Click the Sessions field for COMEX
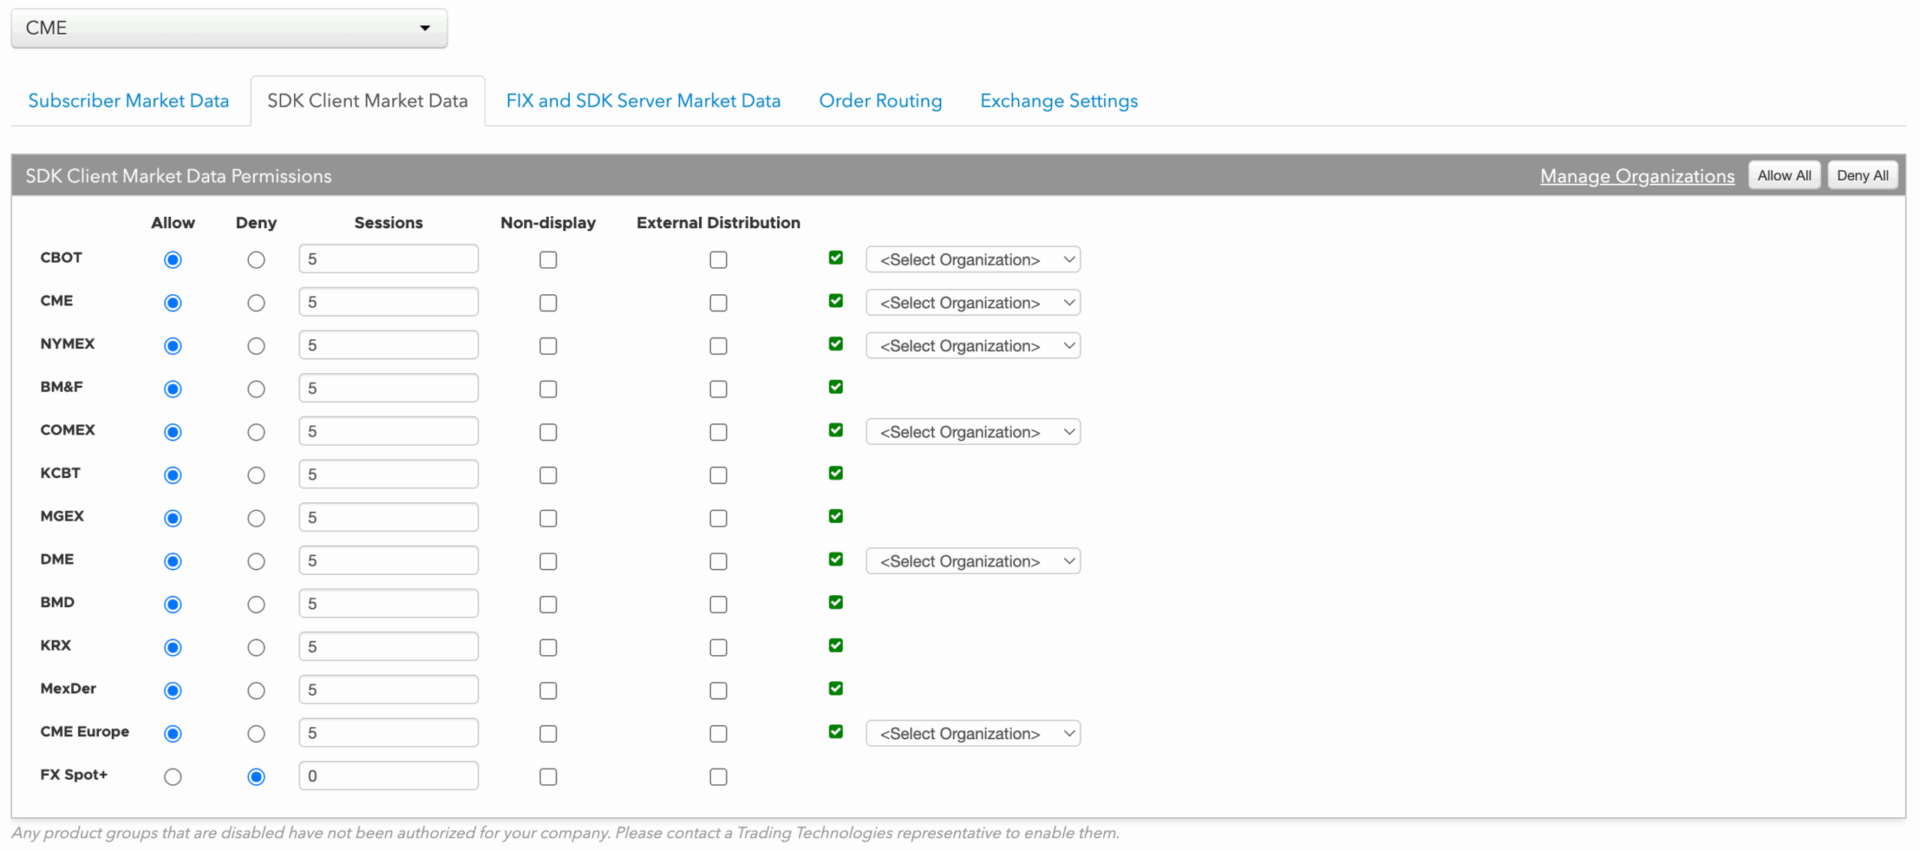Viewport: 1920px width, 851px height. click(388, 431)
